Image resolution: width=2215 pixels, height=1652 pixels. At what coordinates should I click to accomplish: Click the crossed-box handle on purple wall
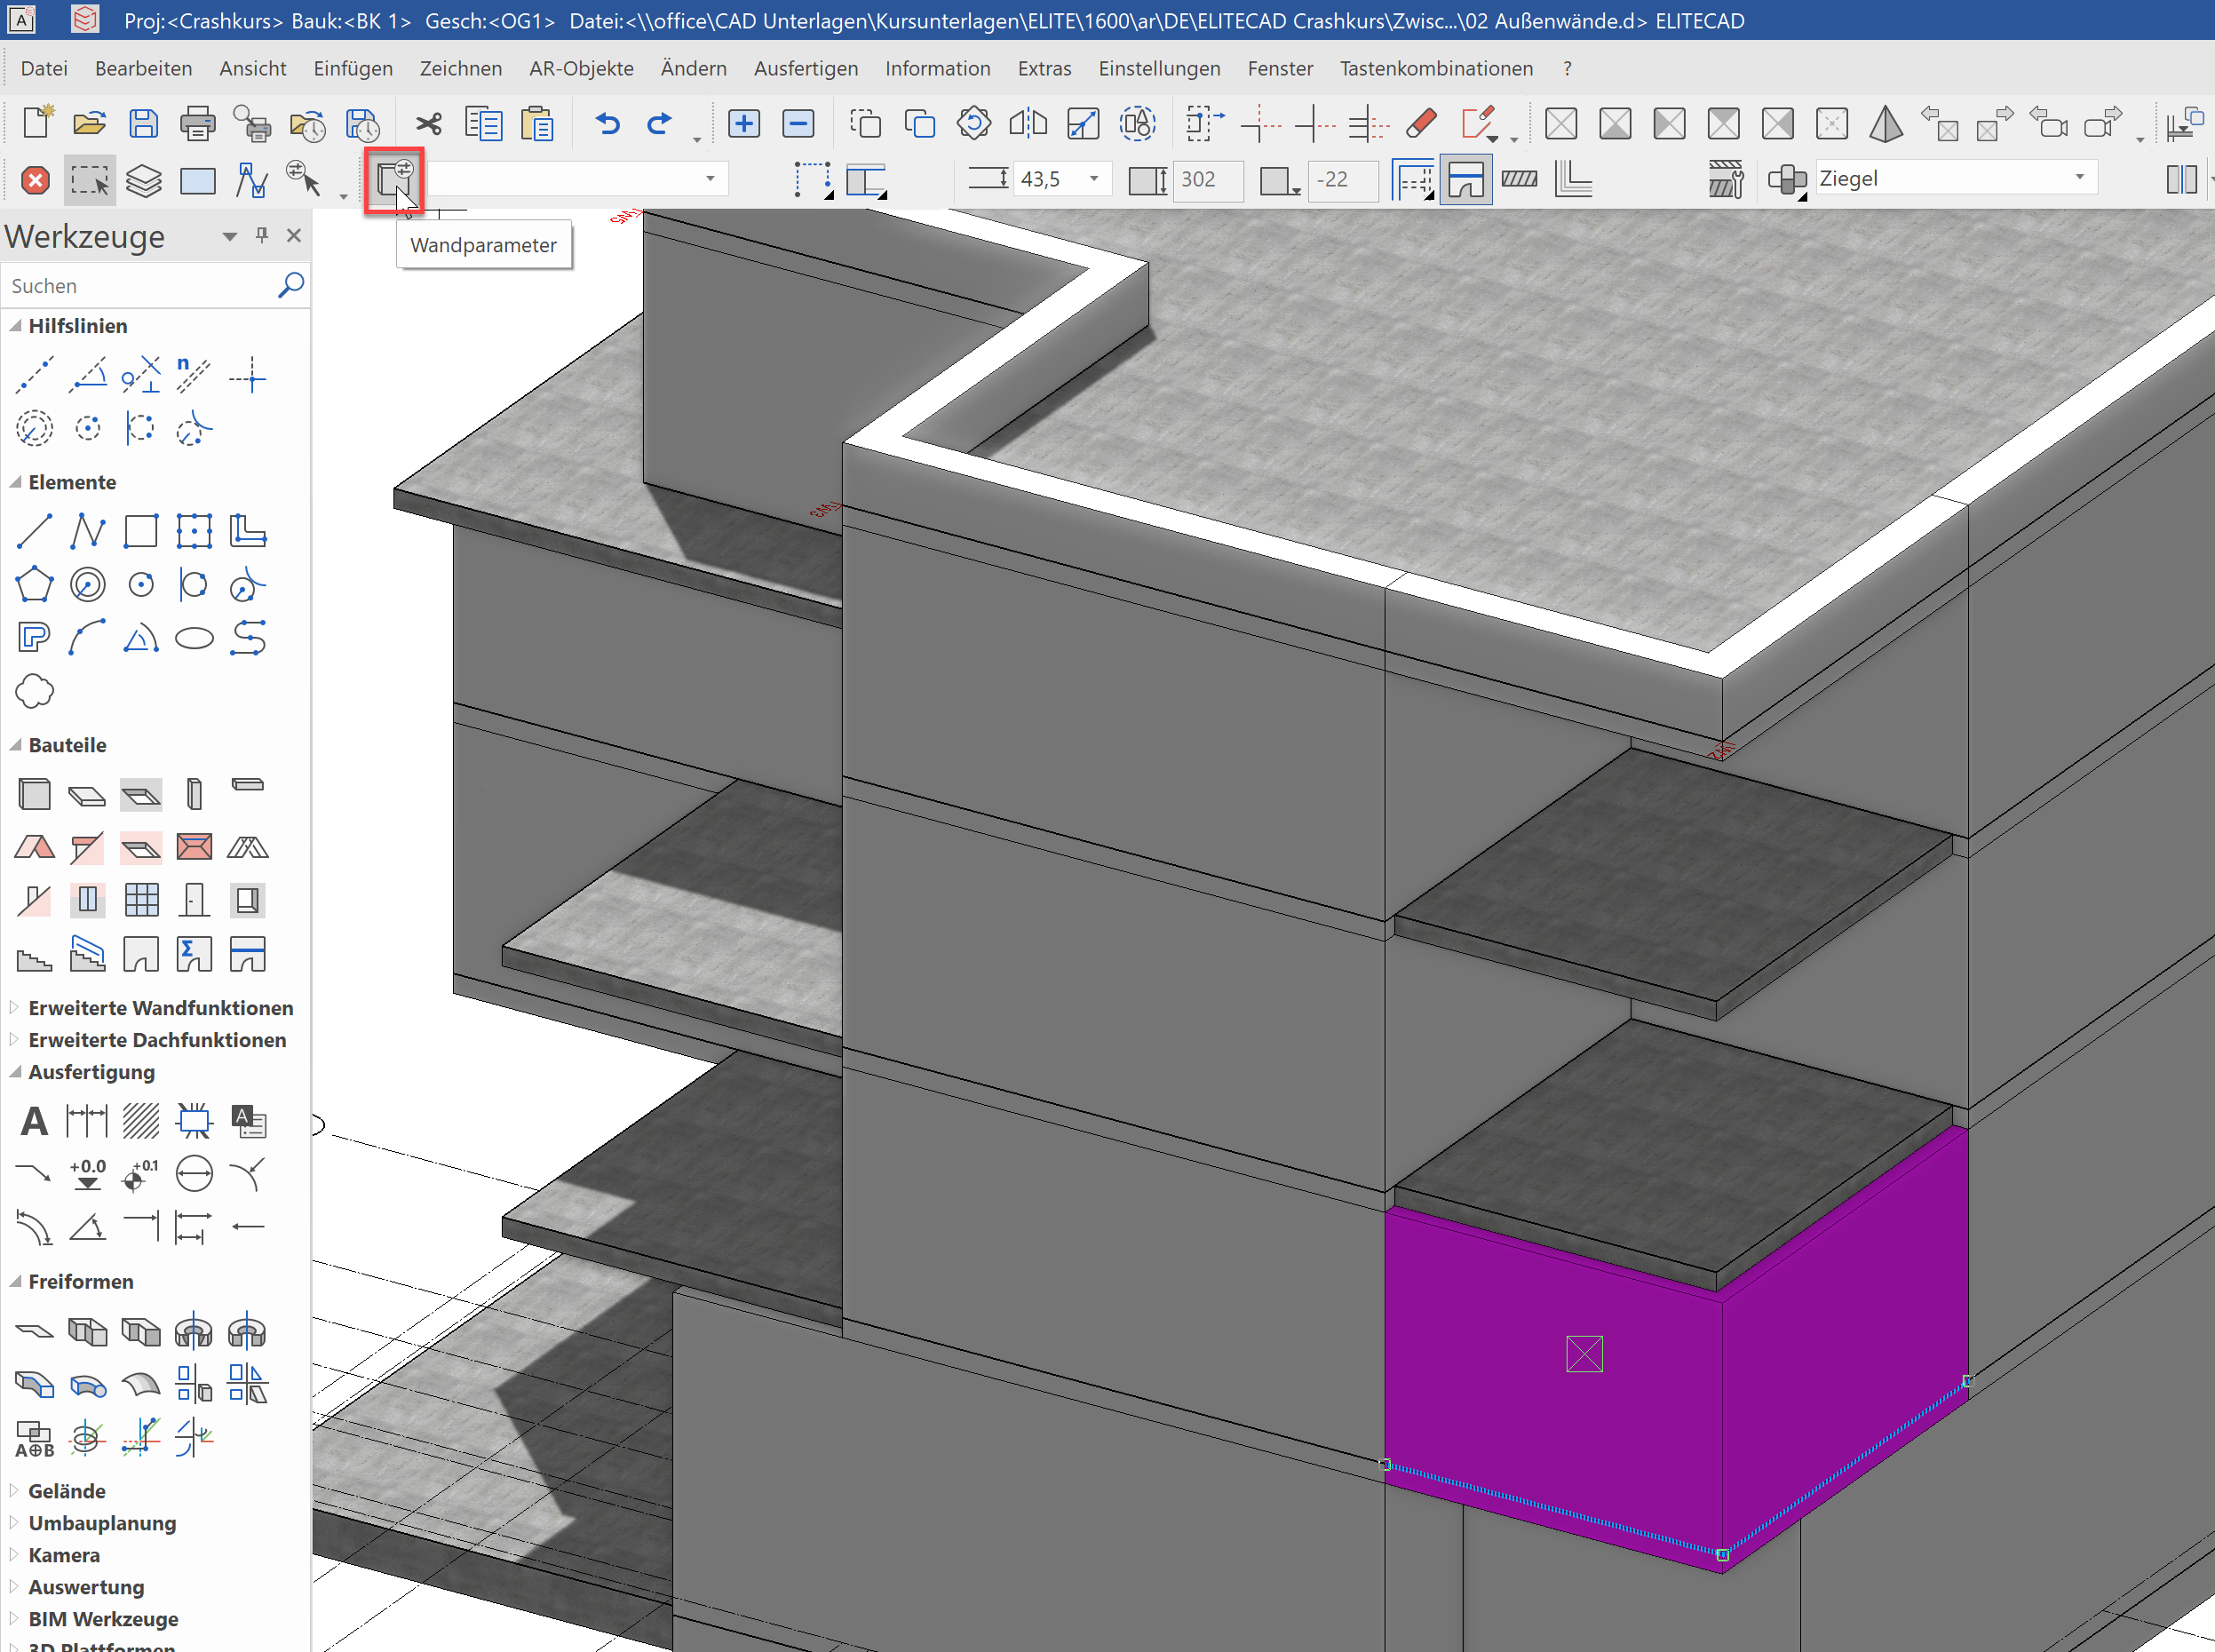1584,1354
